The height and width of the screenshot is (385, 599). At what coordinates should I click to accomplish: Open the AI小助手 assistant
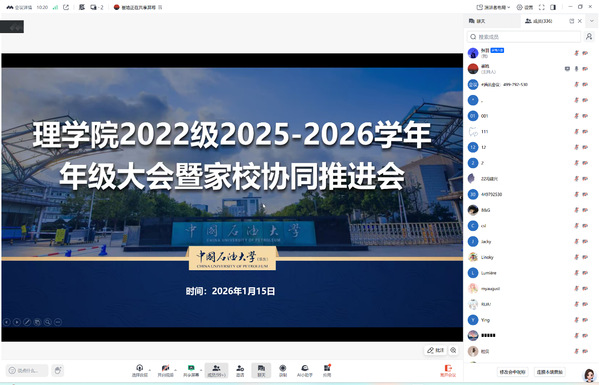pyautogui.click(x=304, y=370)
